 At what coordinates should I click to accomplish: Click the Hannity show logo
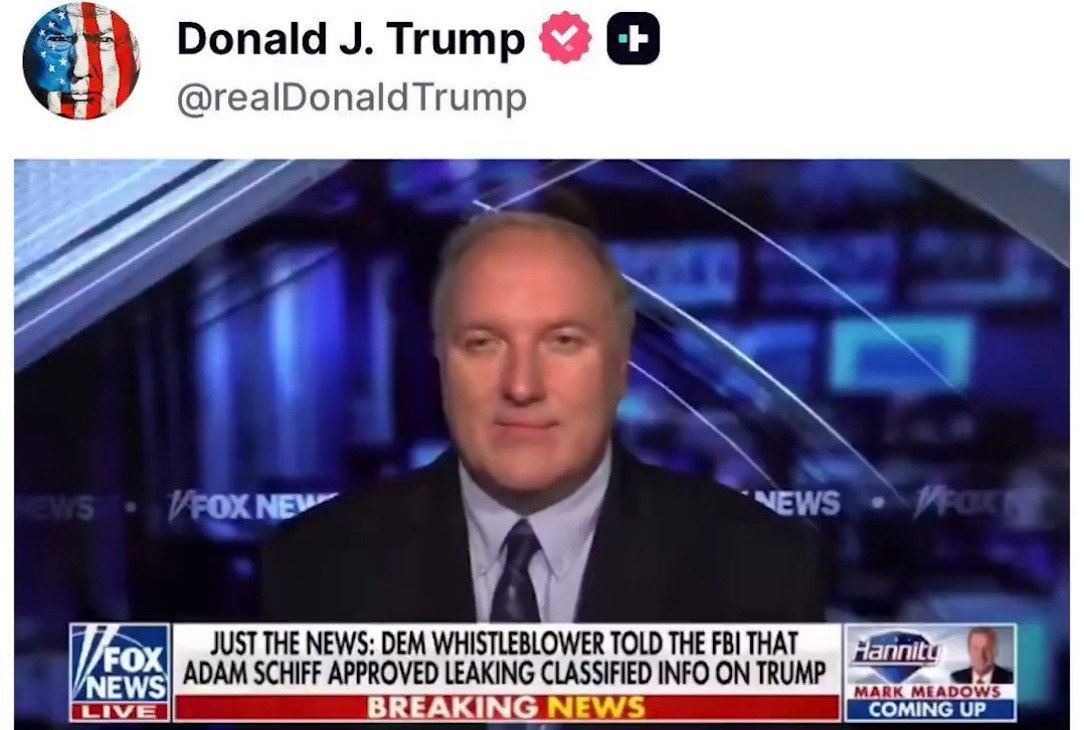pyautogui.click(x=897, y=651)
